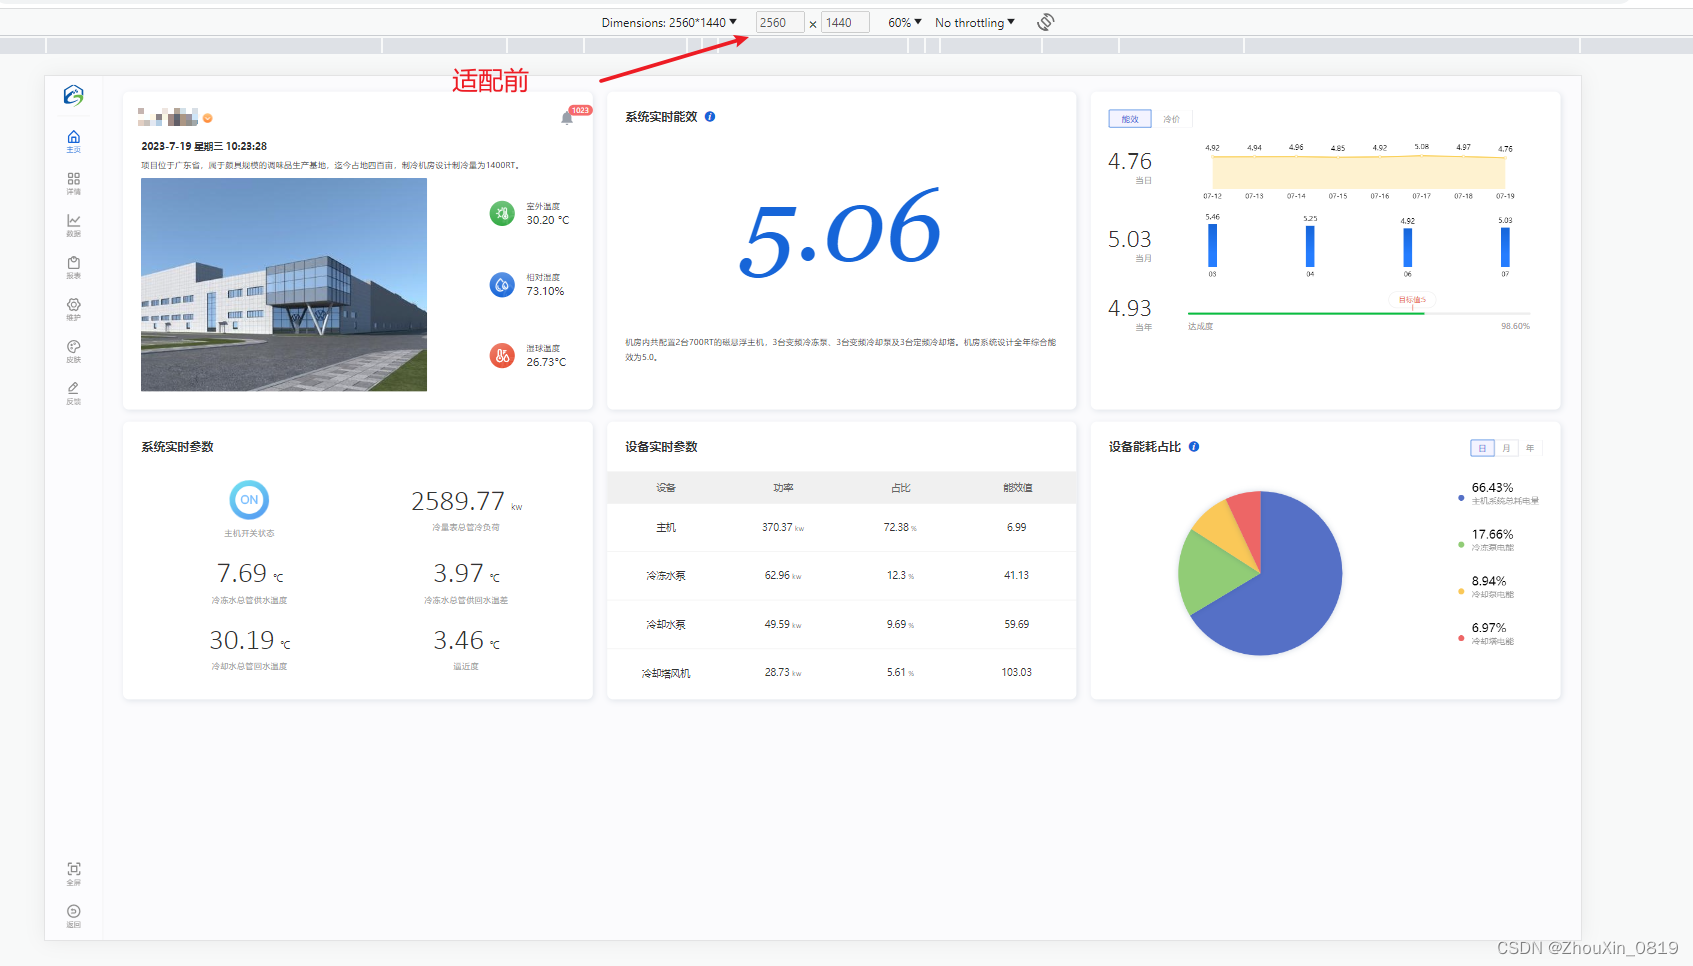
Task: Click the 4.93 当年 value
Action: click(1130, 308)
